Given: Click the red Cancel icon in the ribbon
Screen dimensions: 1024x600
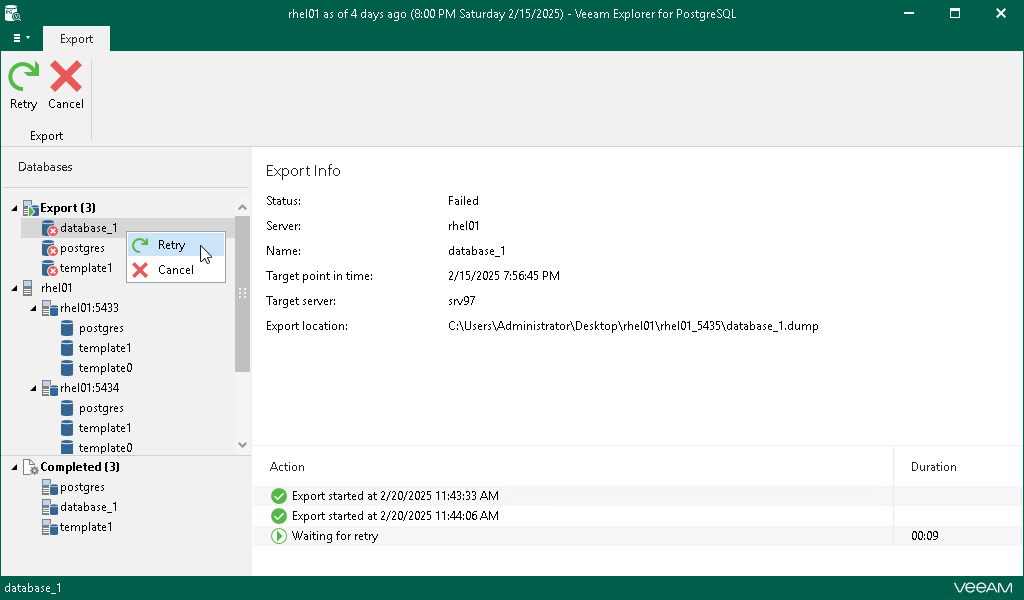Looking at the screenshot, I should [66, 78].
